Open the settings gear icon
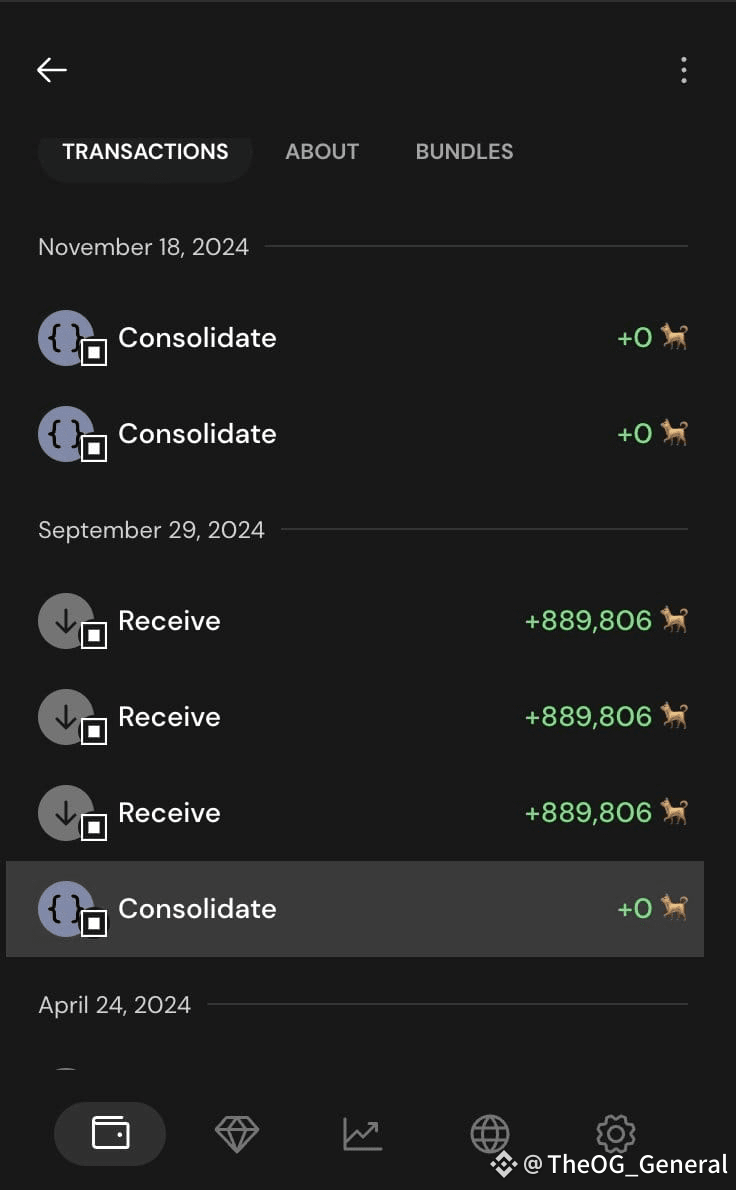This screenshot has width=736, height=1190. coord(615,1134)
